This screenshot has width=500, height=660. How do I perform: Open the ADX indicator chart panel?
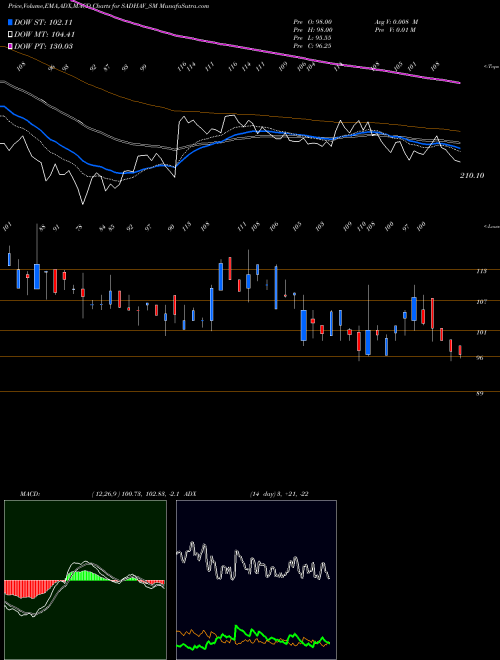pos(256,580)
